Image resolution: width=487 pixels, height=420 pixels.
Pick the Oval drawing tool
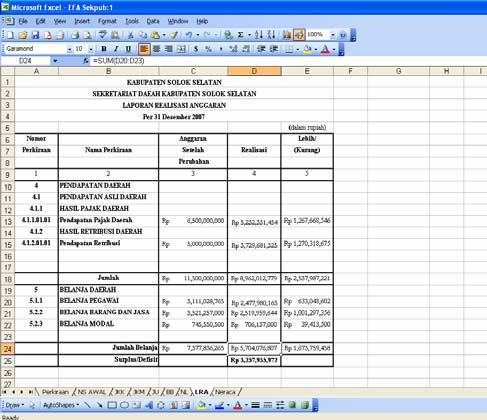click(124, 405)
